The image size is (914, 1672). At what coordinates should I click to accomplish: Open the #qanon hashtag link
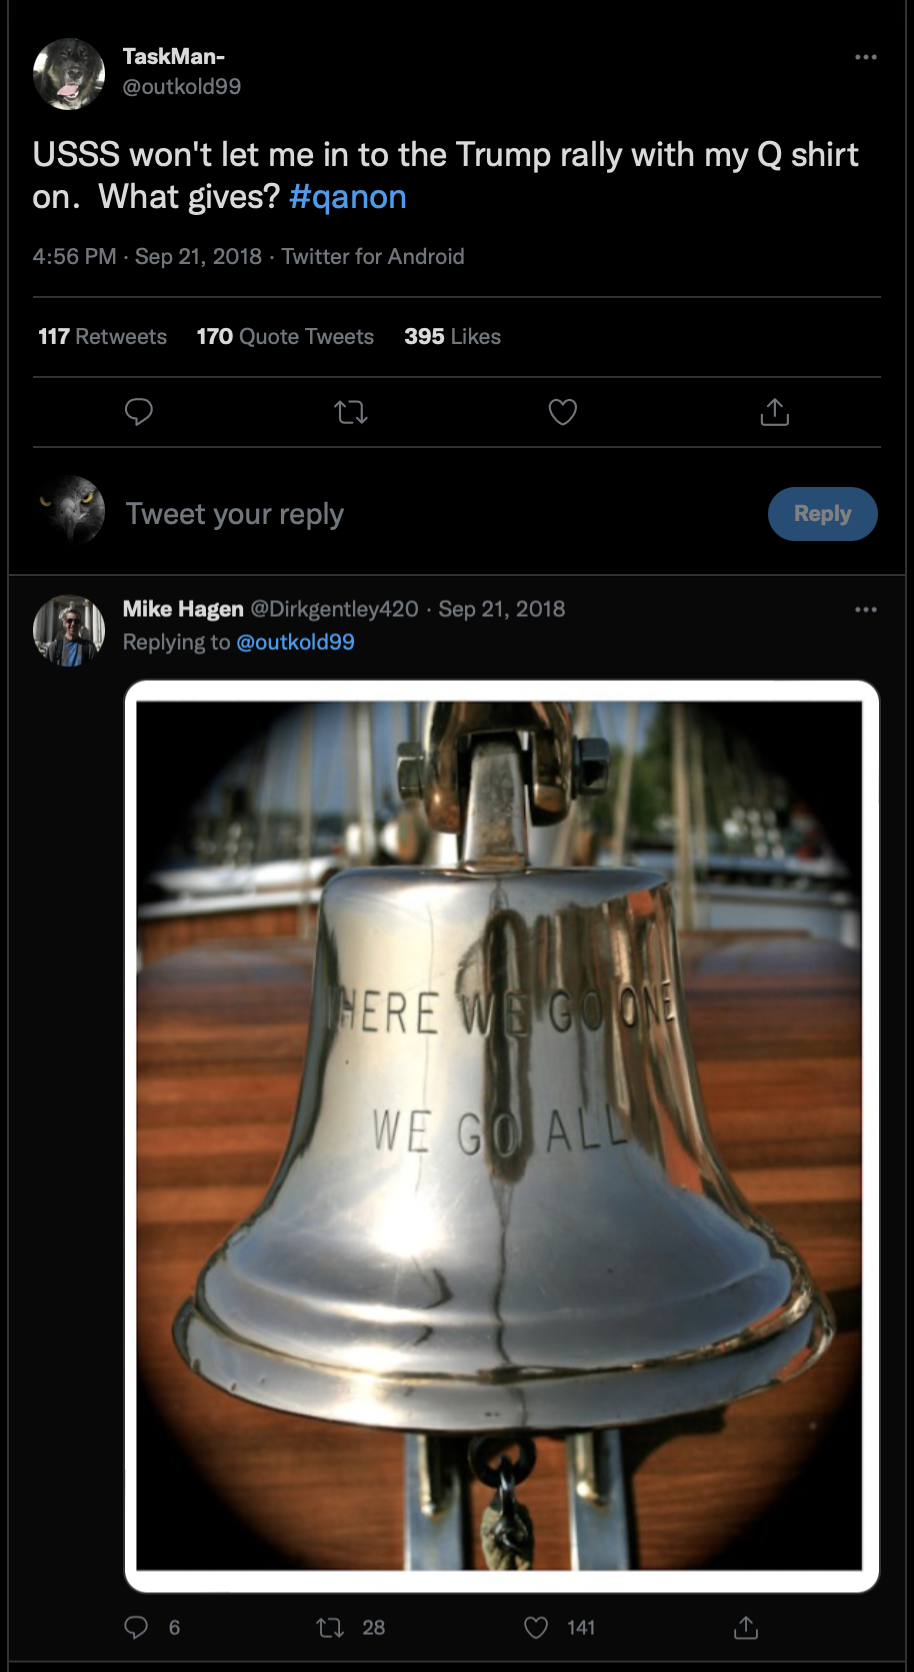[348, 197]
